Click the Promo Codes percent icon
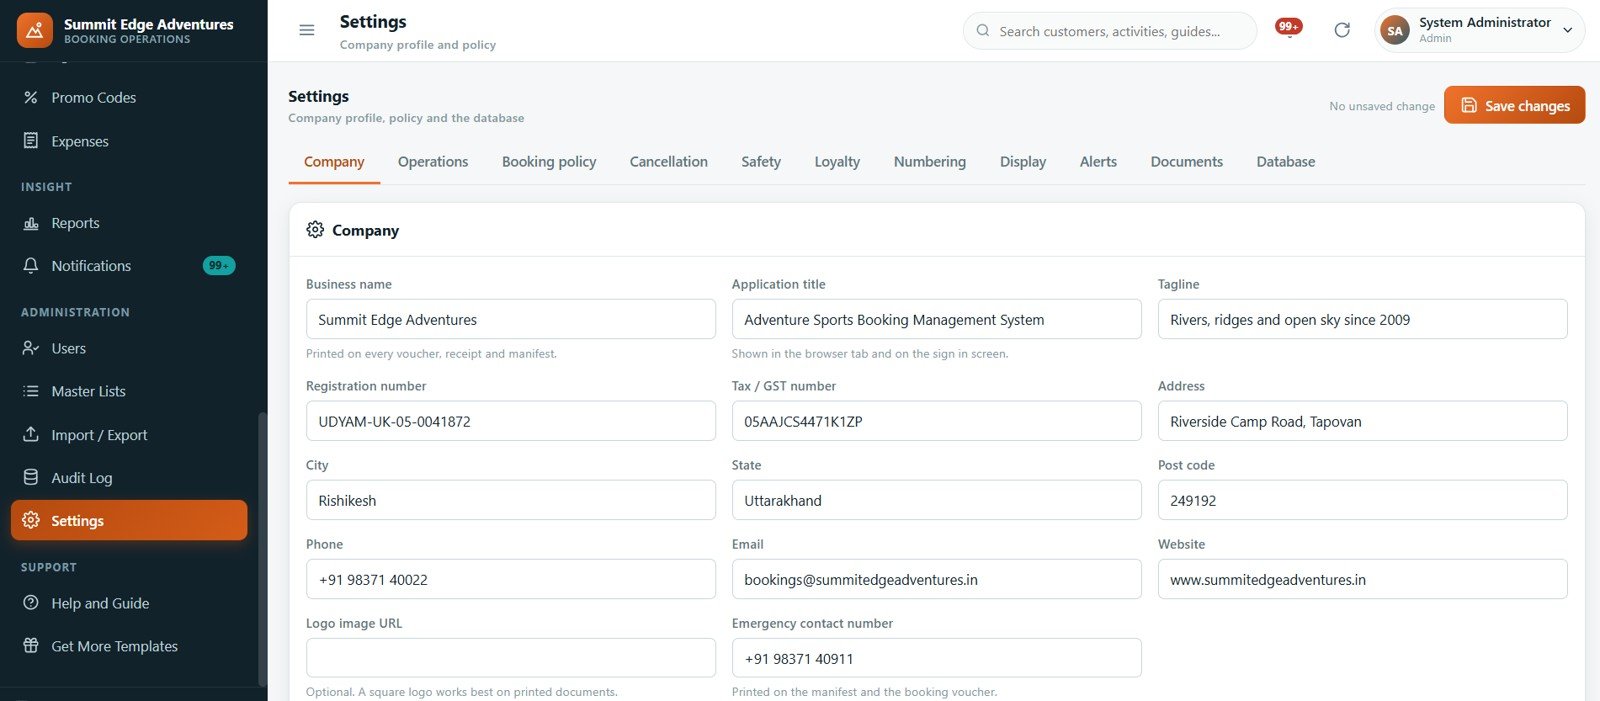Viewport: 1600px width, 701px height. pos(31,97)
